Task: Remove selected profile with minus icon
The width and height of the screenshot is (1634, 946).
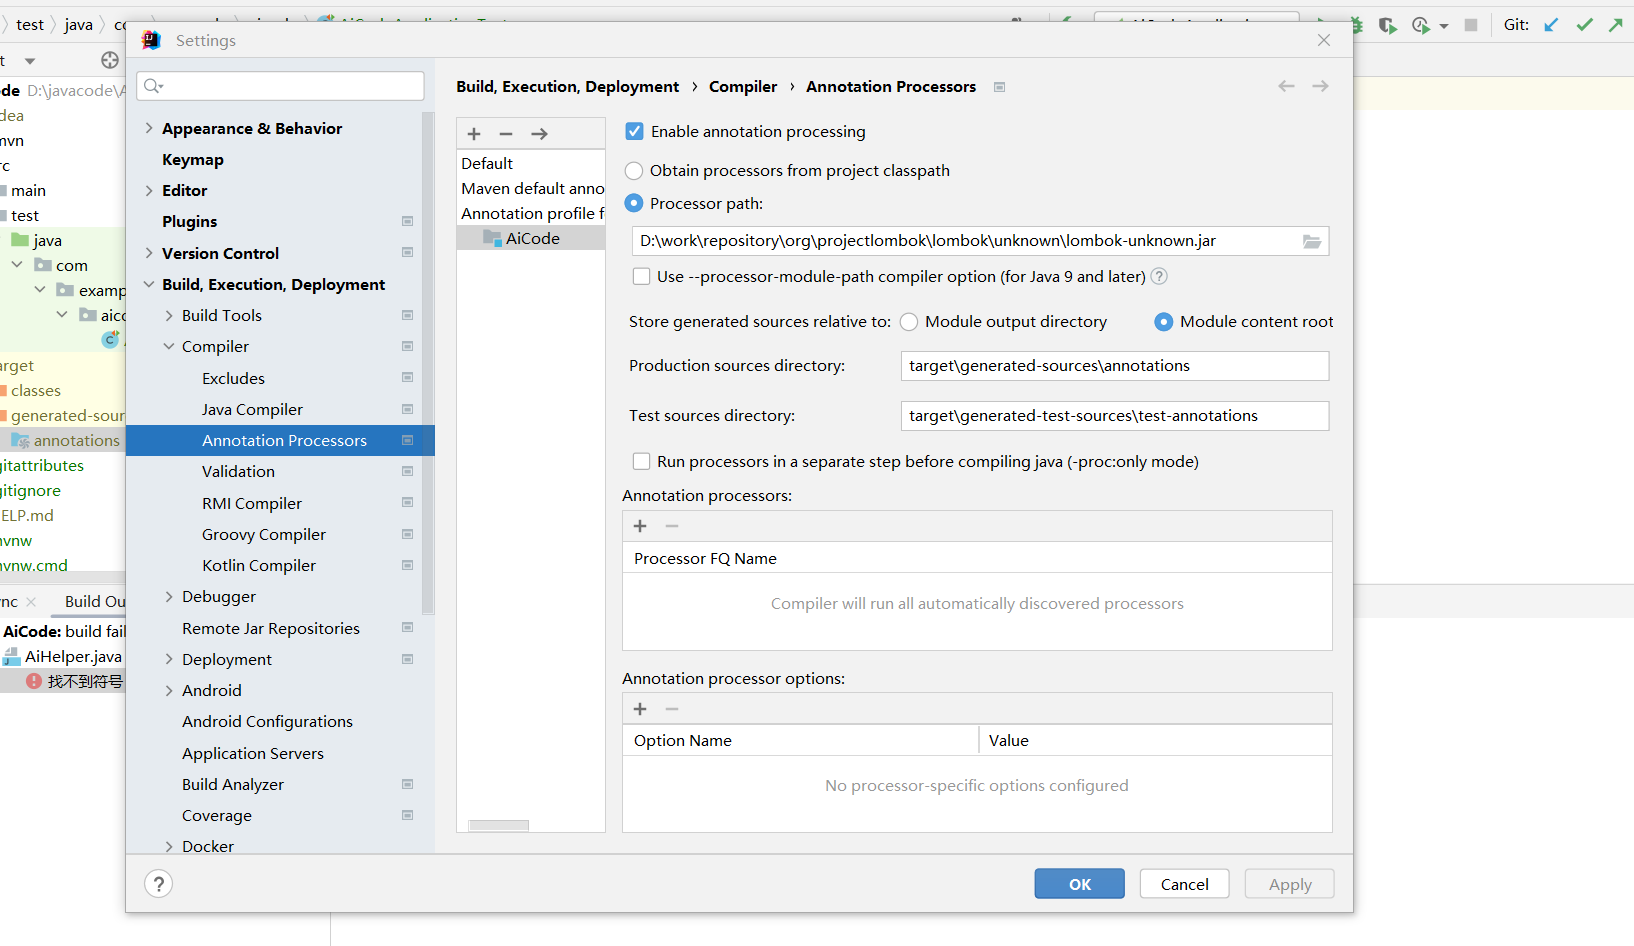Action: (x=506, y=133)
